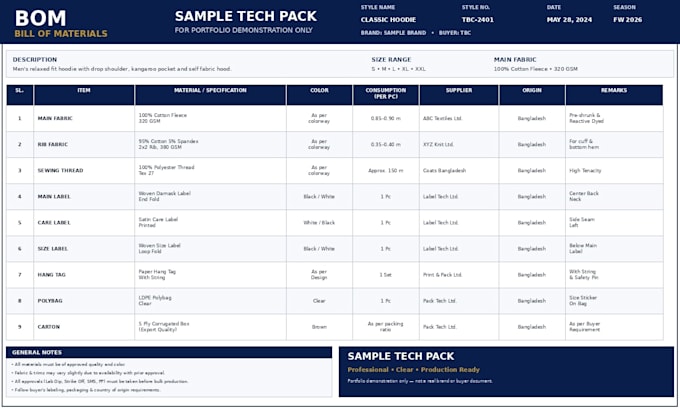Click the ITEM column header
The height and width of the screenshot is (409, 680).
(84, 95)
